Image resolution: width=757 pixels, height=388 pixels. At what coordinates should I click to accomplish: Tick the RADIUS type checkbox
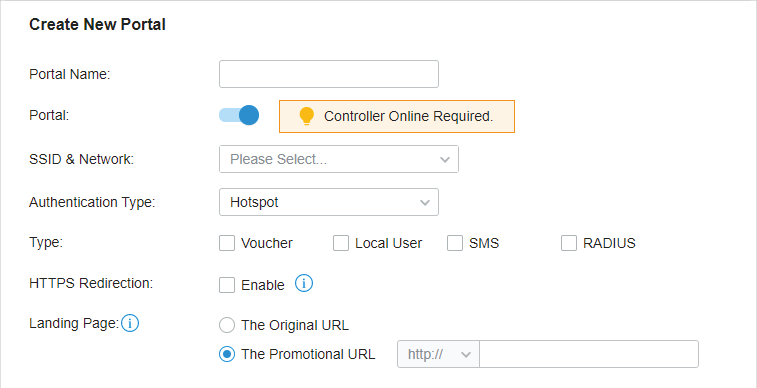569,243
